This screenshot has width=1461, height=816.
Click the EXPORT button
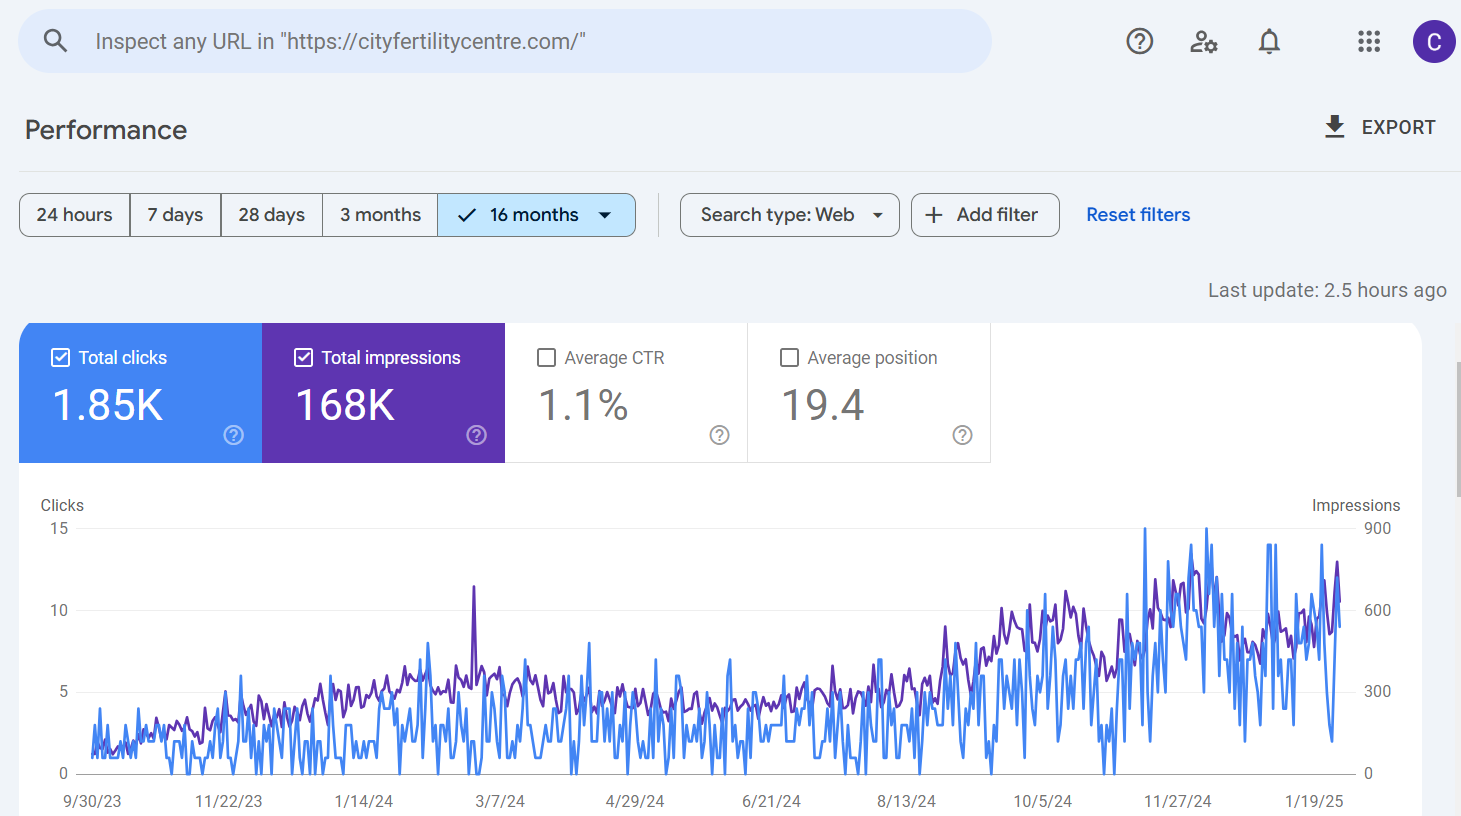coord(1380,127)
